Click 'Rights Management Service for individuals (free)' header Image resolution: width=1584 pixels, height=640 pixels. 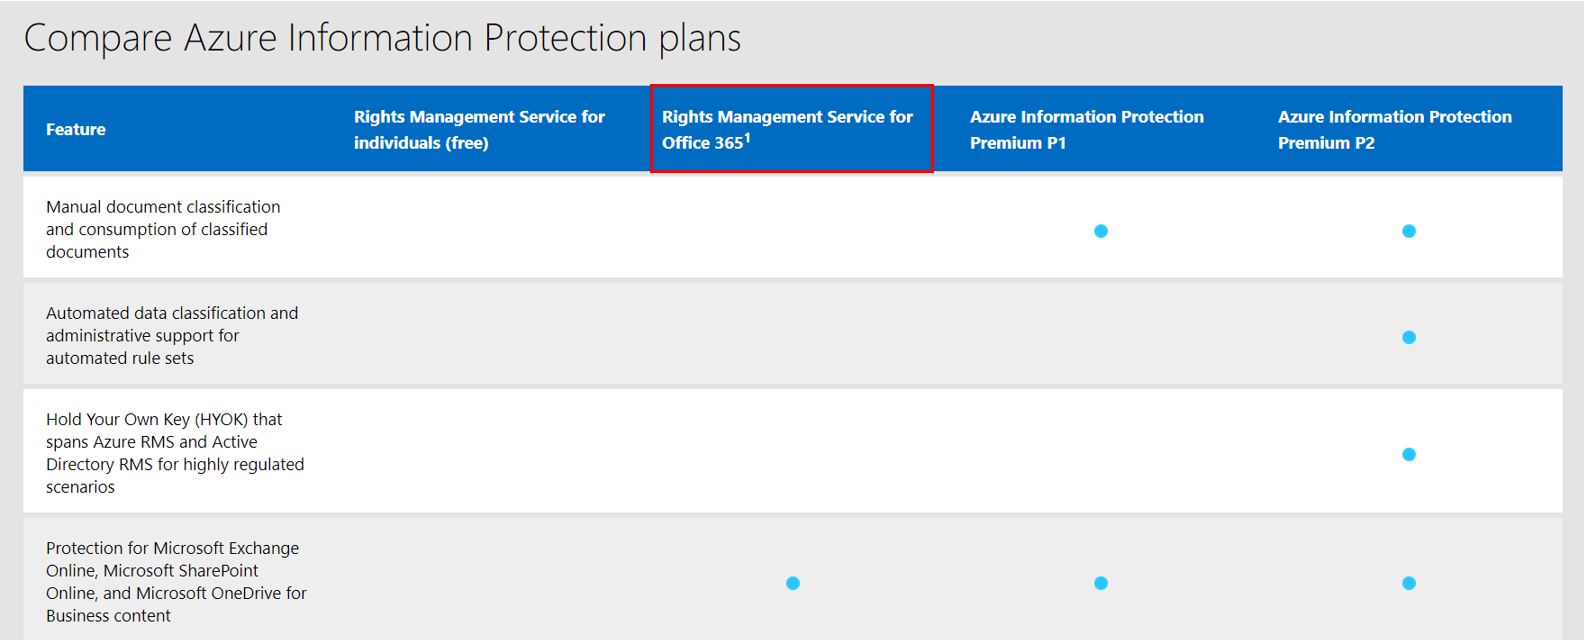click(x=479, y=130)
